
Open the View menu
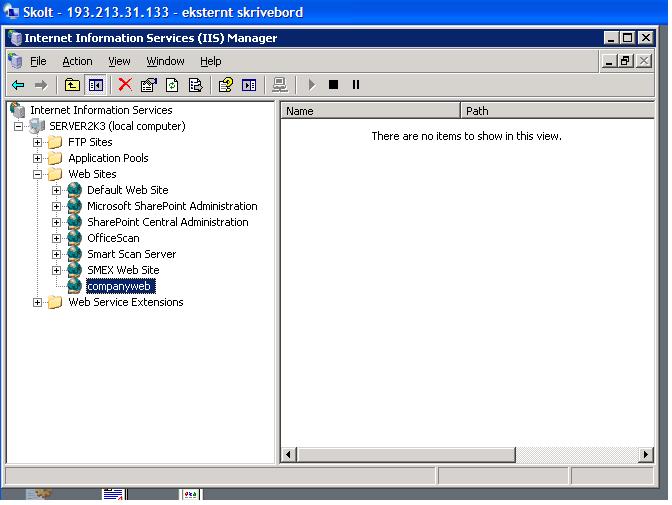(119, 61)
